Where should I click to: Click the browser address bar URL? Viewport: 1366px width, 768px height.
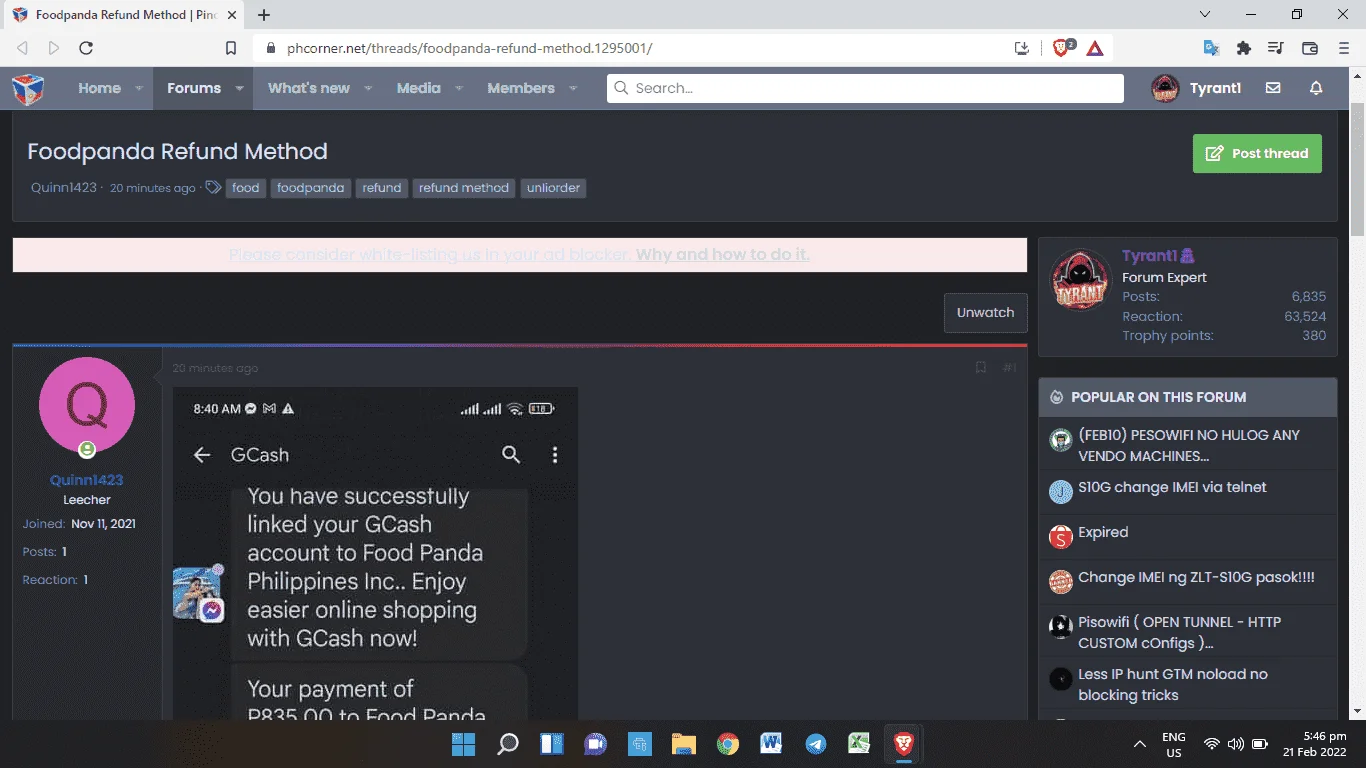(469, 48)
